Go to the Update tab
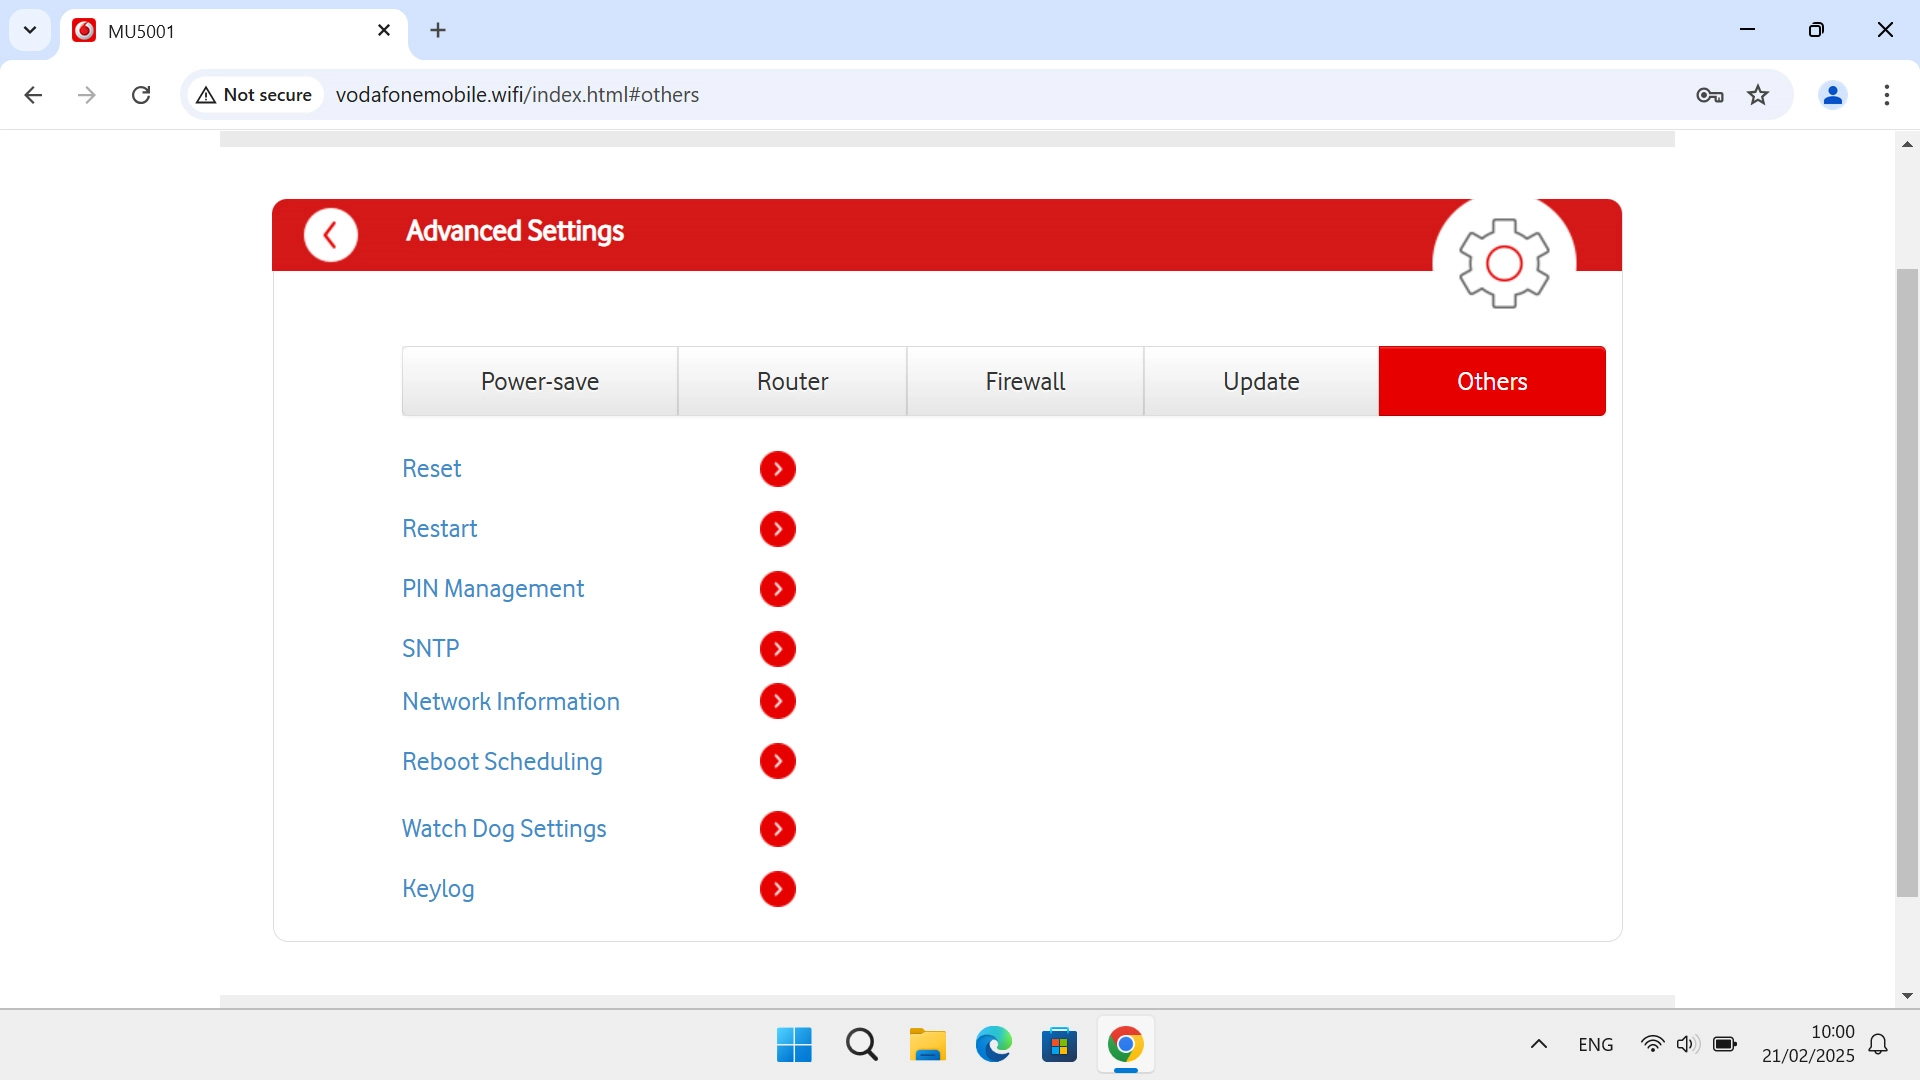The width and height of the screenshot is (1920, 1080). point(1261,381)
